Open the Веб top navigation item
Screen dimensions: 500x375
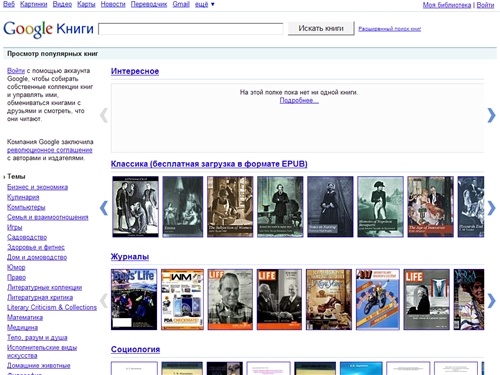click(9, 4)
